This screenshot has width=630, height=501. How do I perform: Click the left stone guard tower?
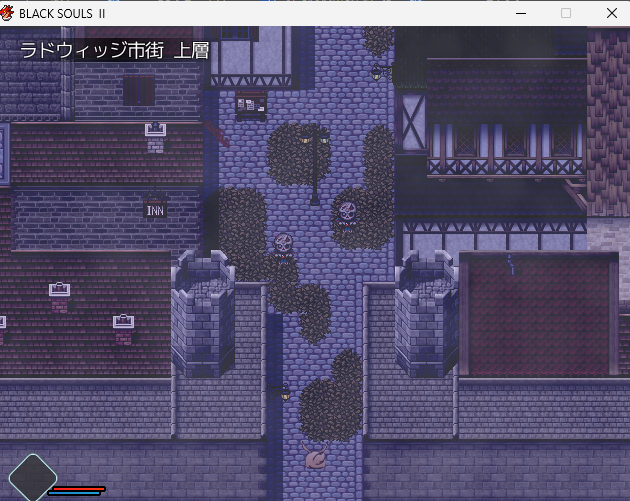203,314
